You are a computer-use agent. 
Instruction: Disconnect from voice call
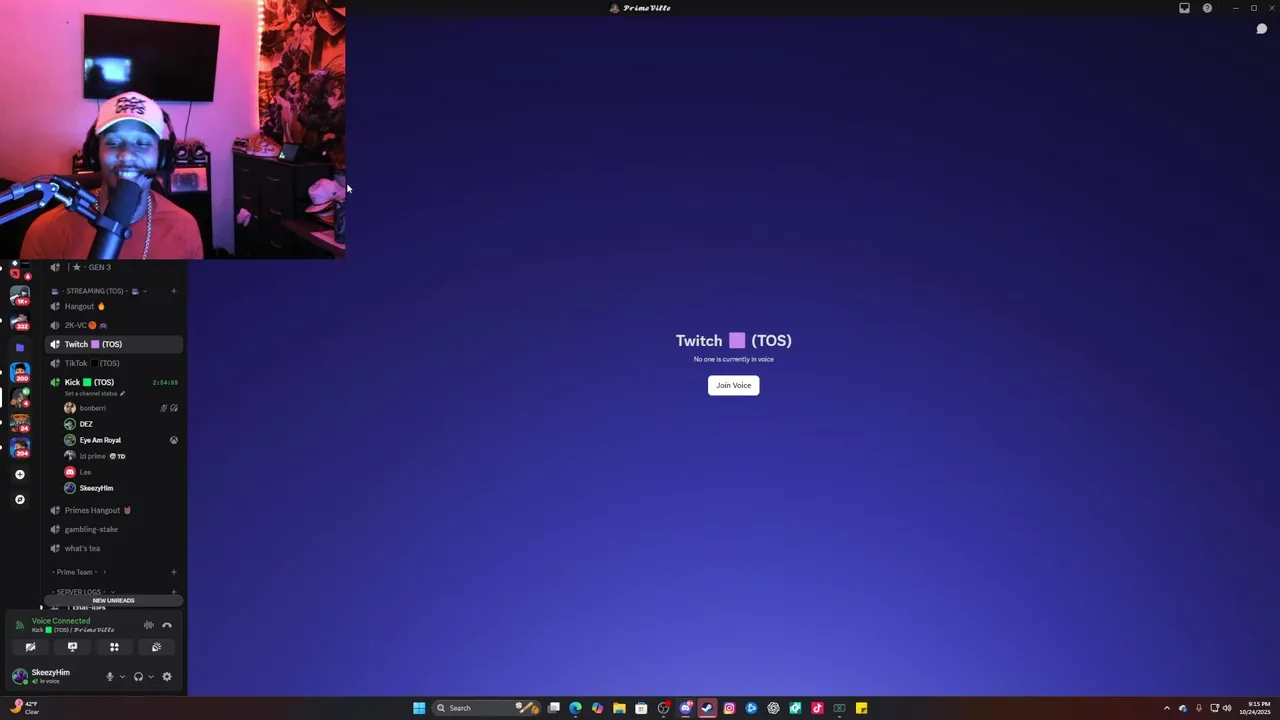[167, 625]
